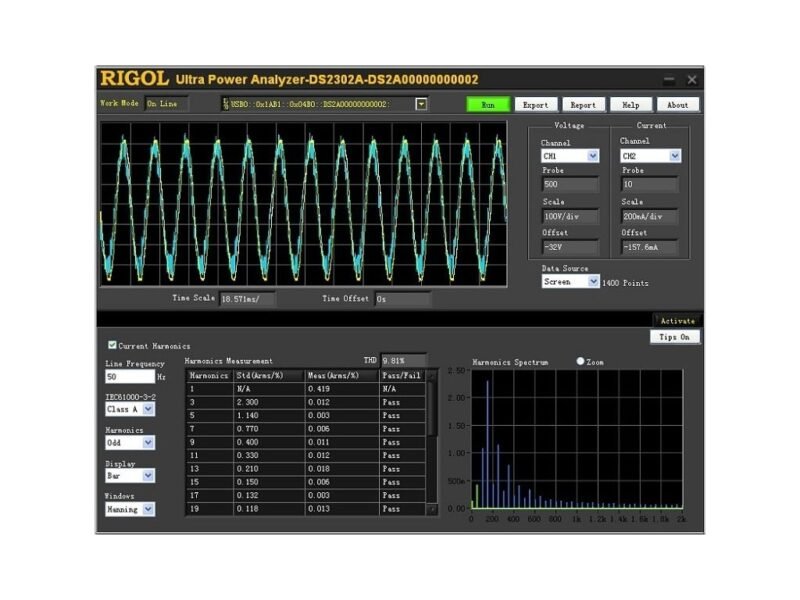Viewport: 800px width, 600px height.
Task: Click the Harmonics Spectrum bar chart
Action: (577, 439)
